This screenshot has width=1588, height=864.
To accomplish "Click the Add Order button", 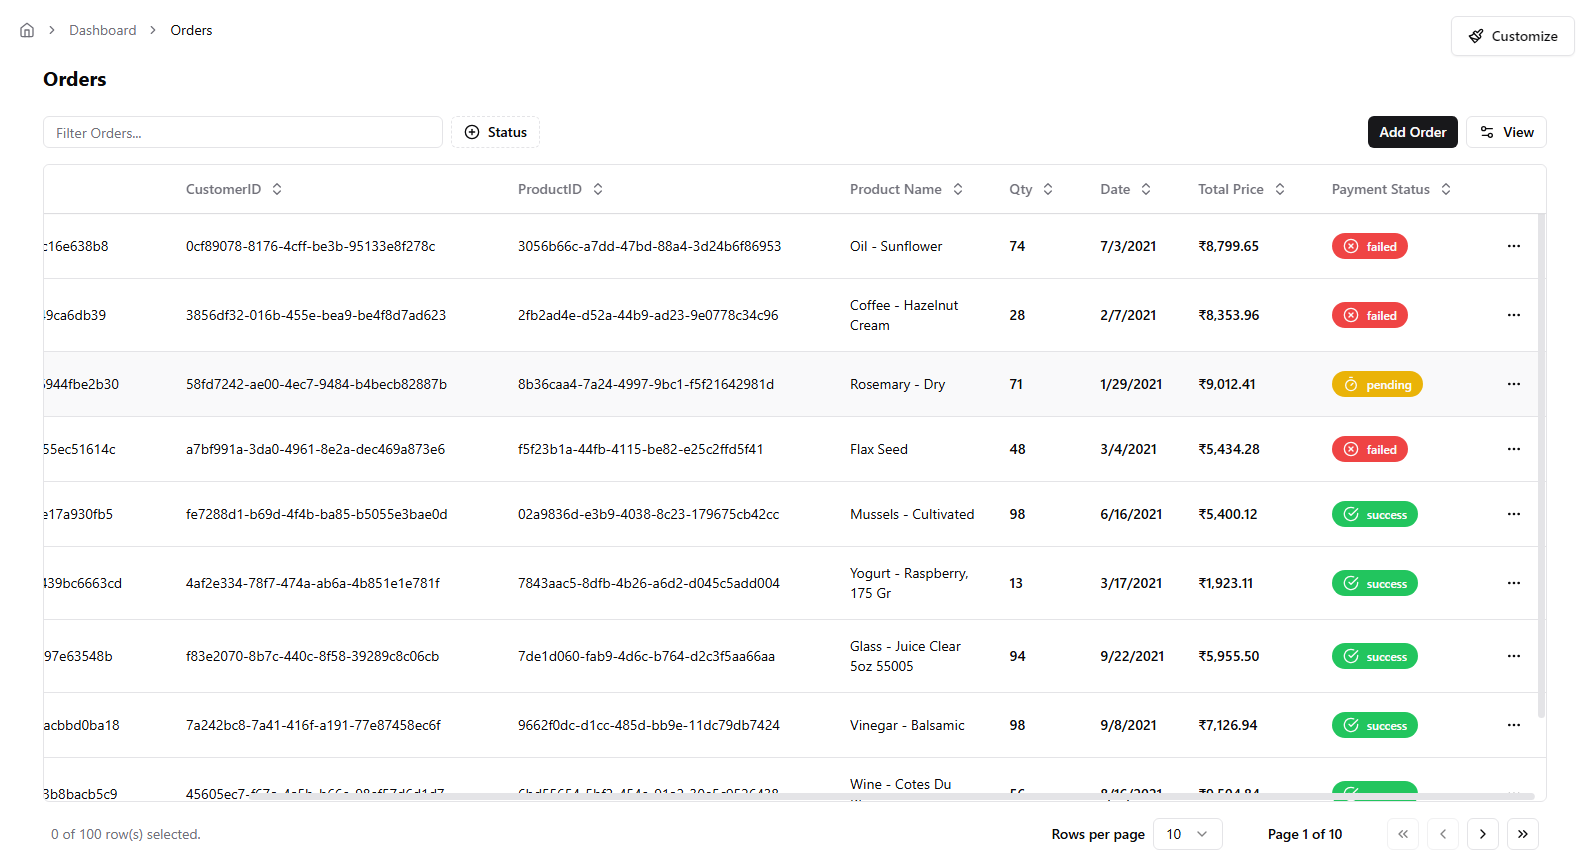I will pos(1412,132).
